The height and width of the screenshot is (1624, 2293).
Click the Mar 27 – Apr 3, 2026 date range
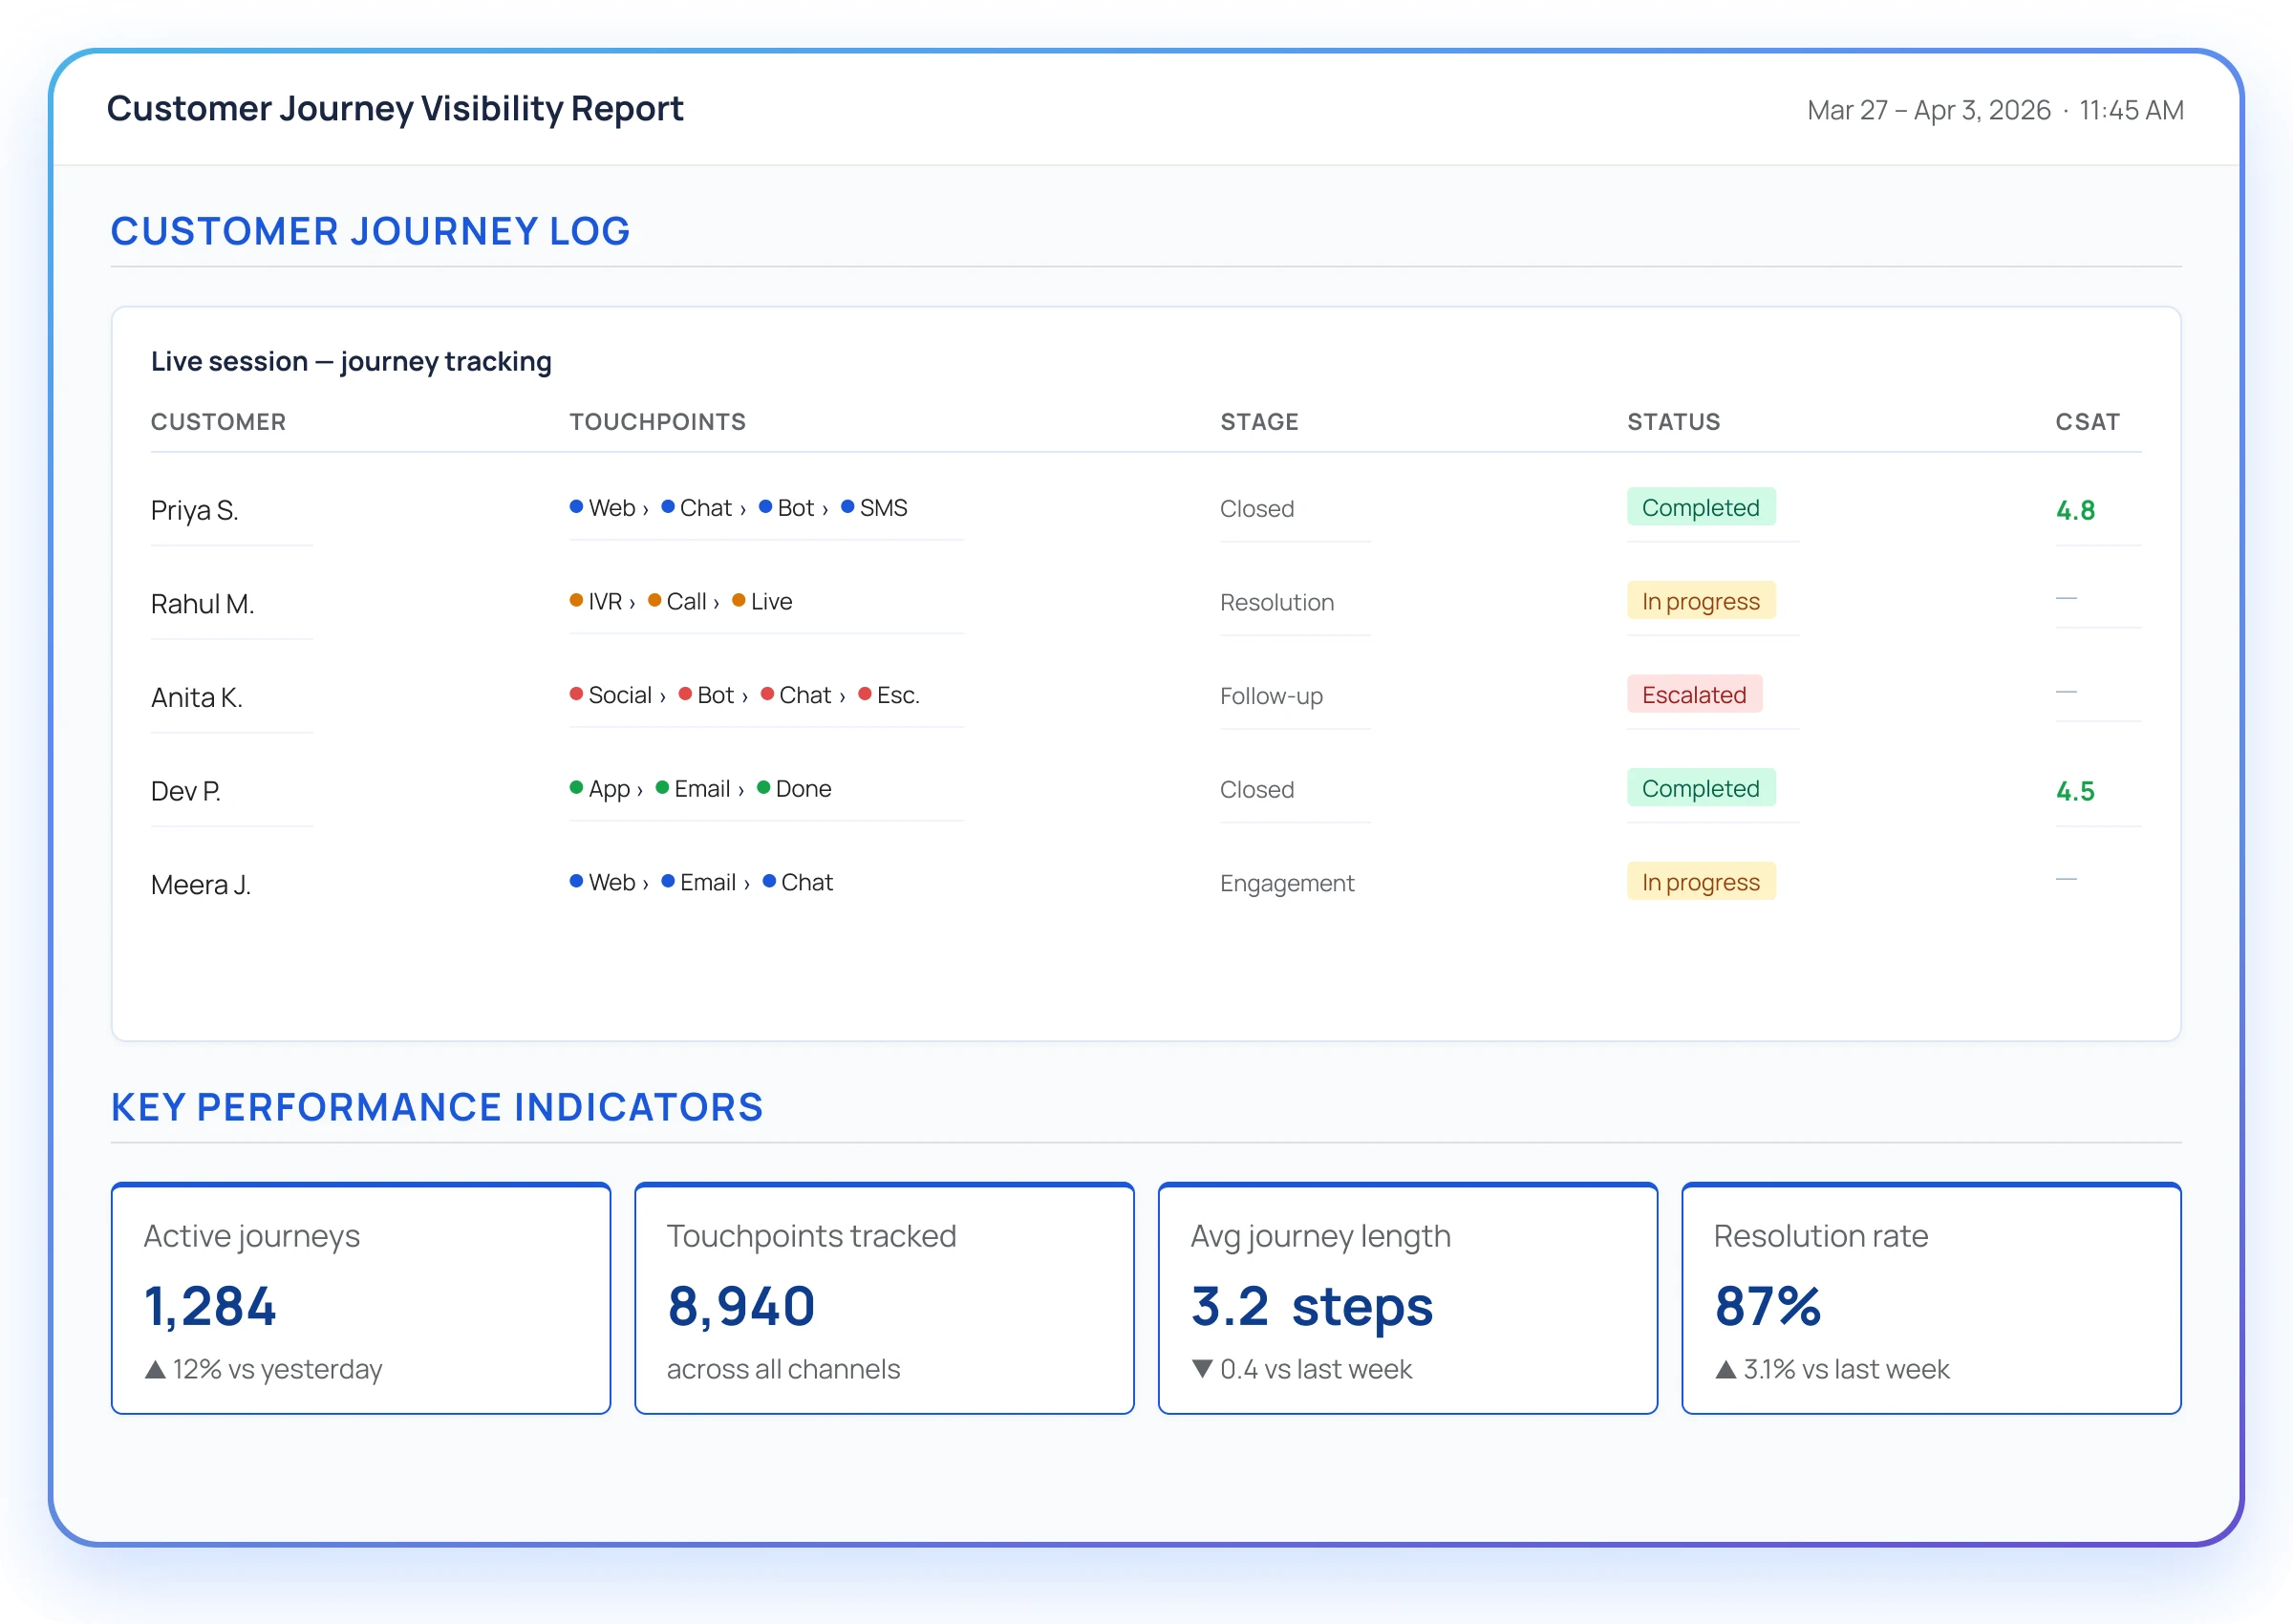click(1928, 110)
